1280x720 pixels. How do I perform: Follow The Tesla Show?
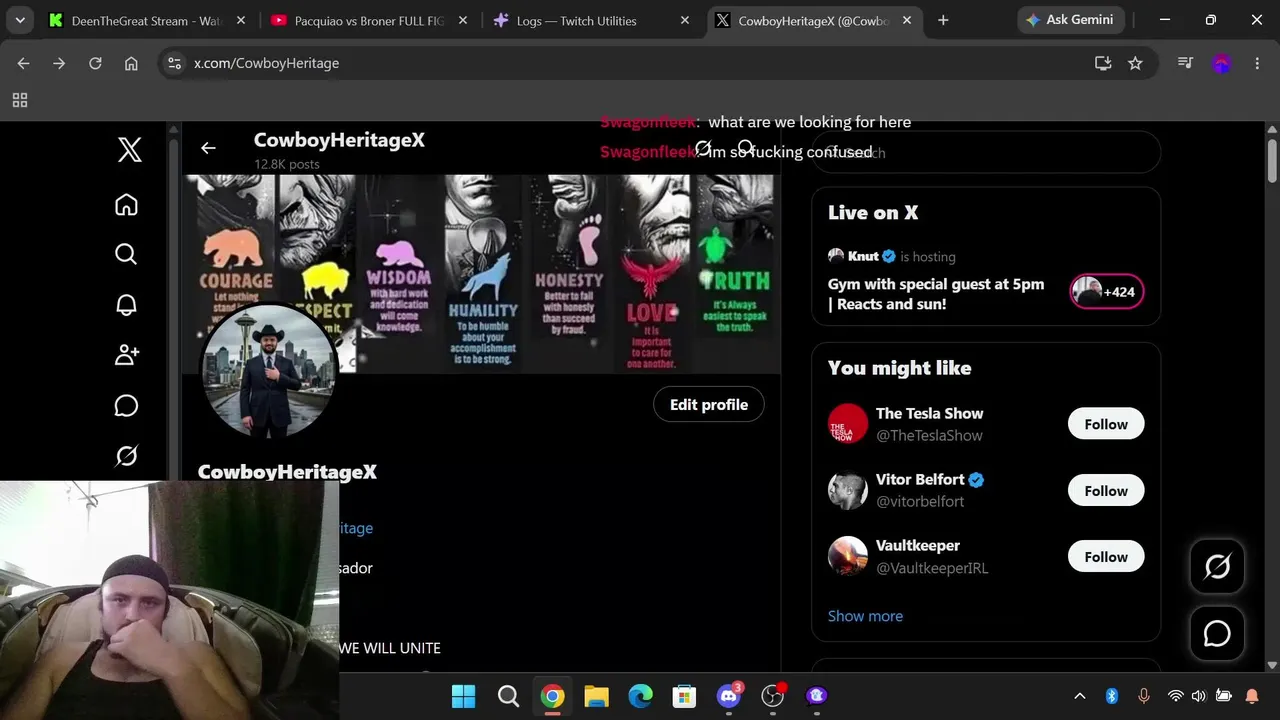1106,424
